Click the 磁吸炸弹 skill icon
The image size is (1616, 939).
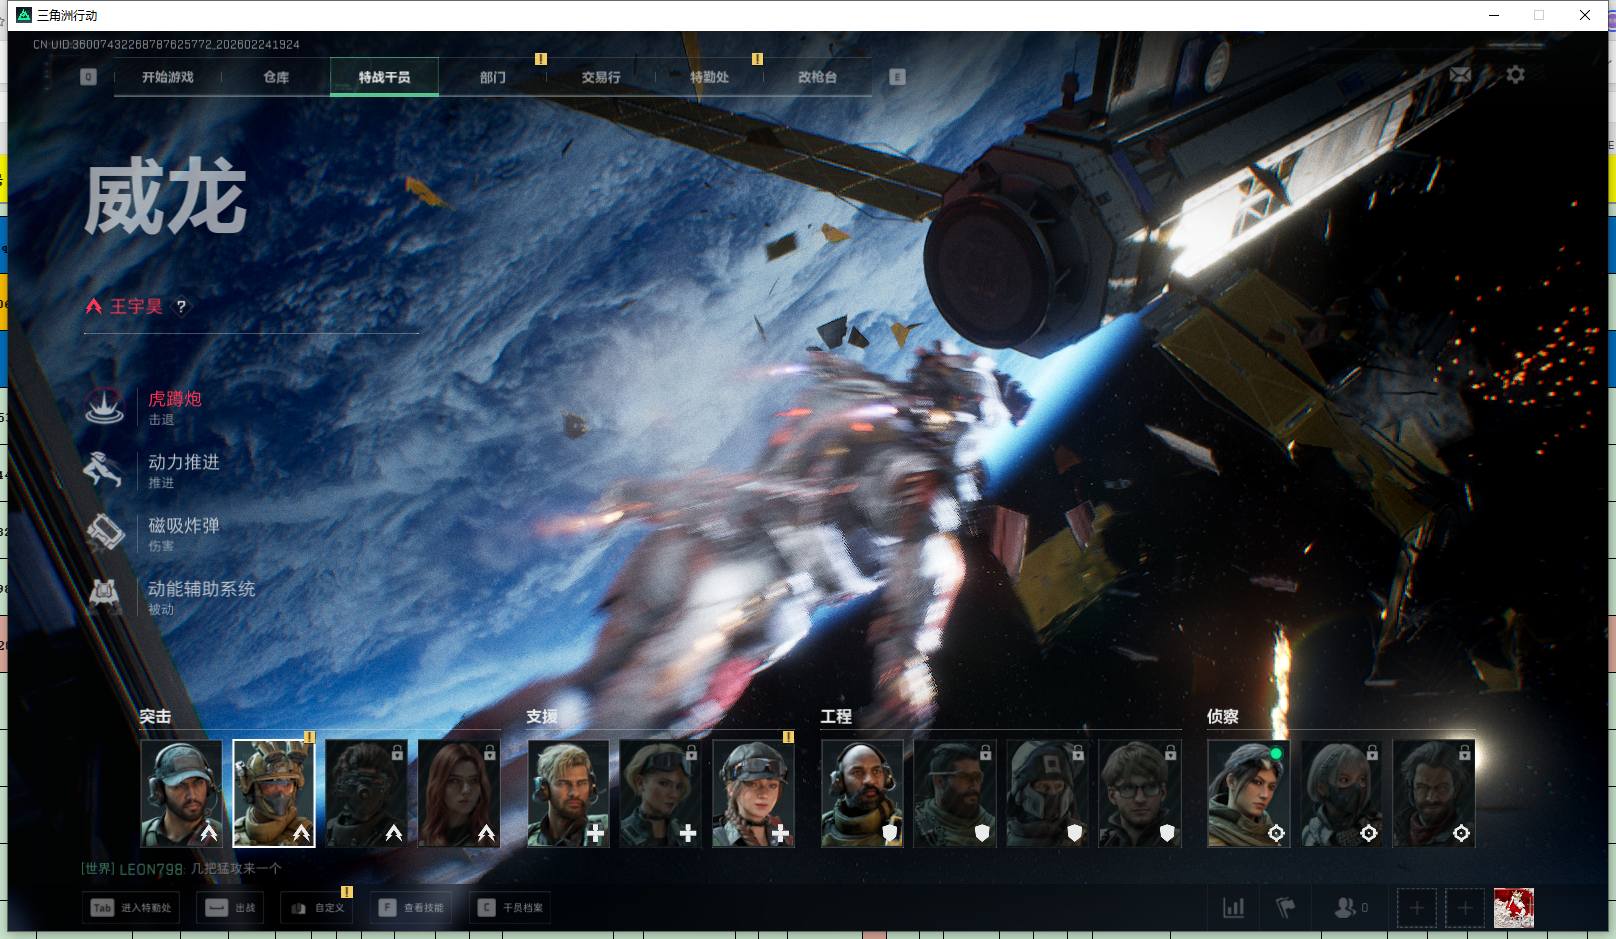(104, 533)
